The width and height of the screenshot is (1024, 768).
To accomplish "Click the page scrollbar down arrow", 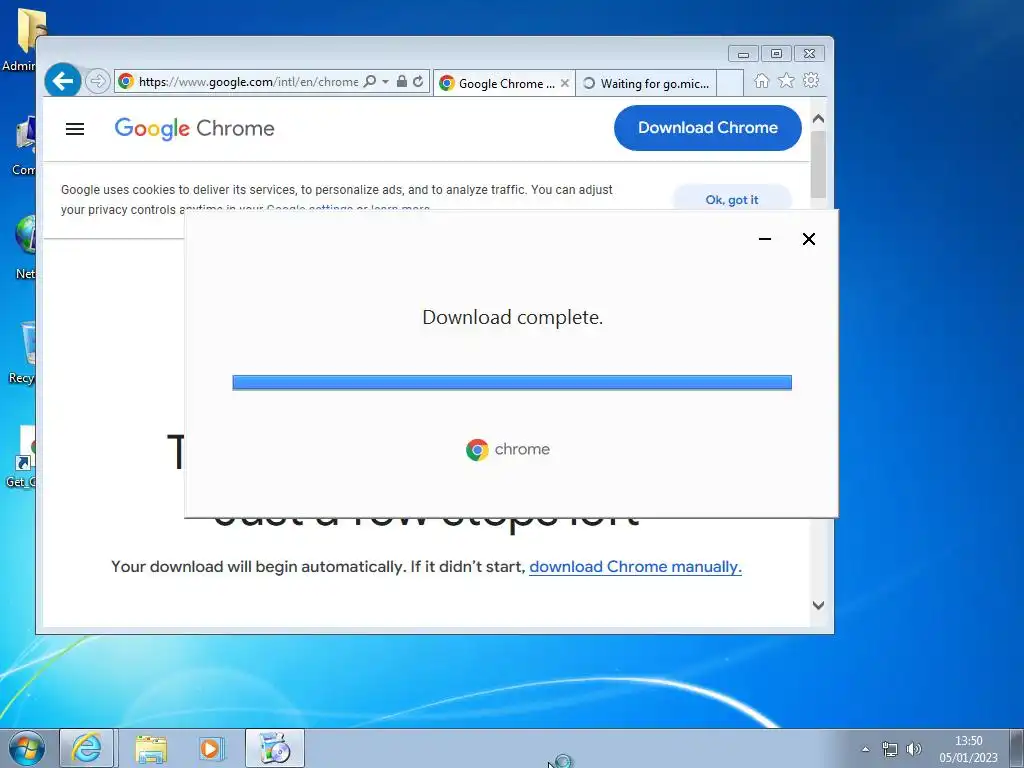I will tap(818, 605).
